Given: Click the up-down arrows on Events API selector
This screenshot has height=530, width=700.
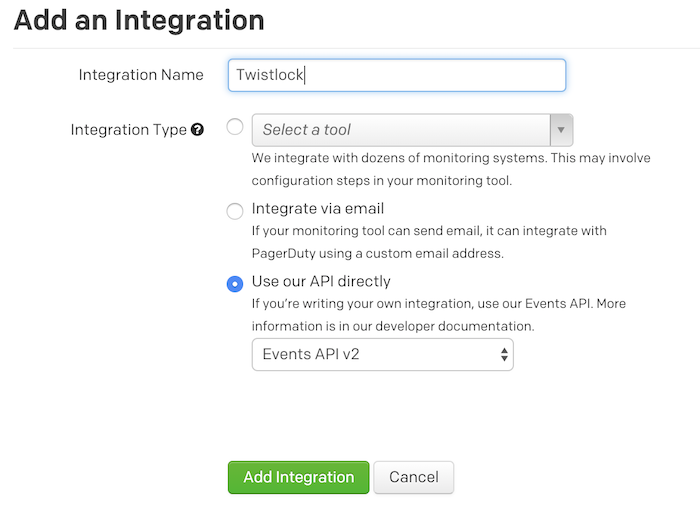Looking at the screenshot, I should pos(504,355).
